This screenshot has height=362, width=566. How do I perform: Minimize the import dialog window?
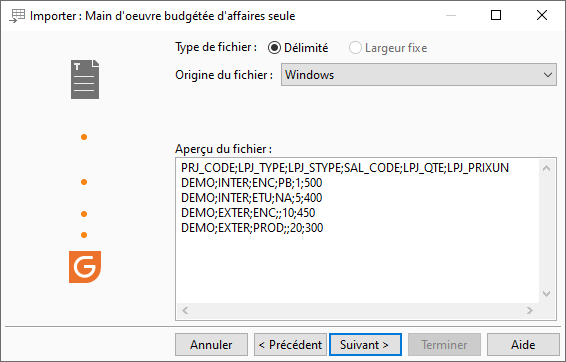451,16
